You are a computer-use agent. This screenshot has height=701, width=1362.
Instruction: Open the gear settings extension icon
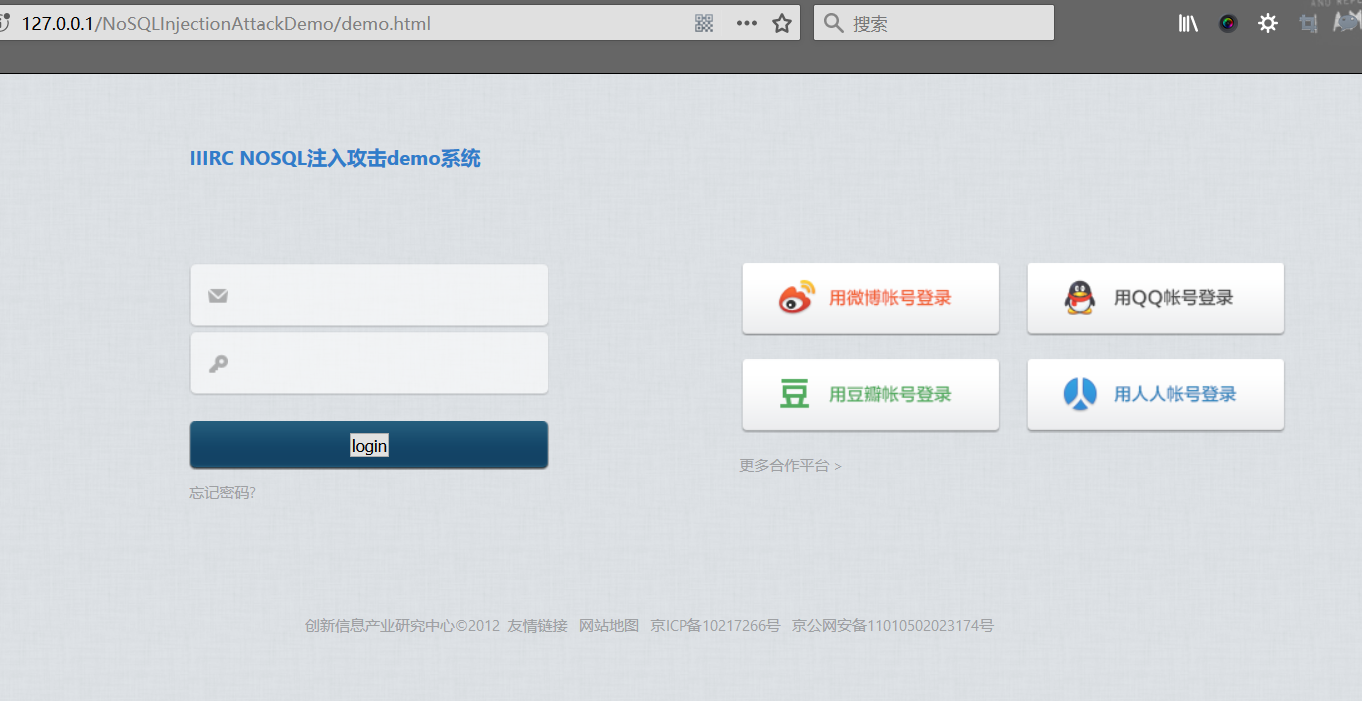click(1268, 24)
